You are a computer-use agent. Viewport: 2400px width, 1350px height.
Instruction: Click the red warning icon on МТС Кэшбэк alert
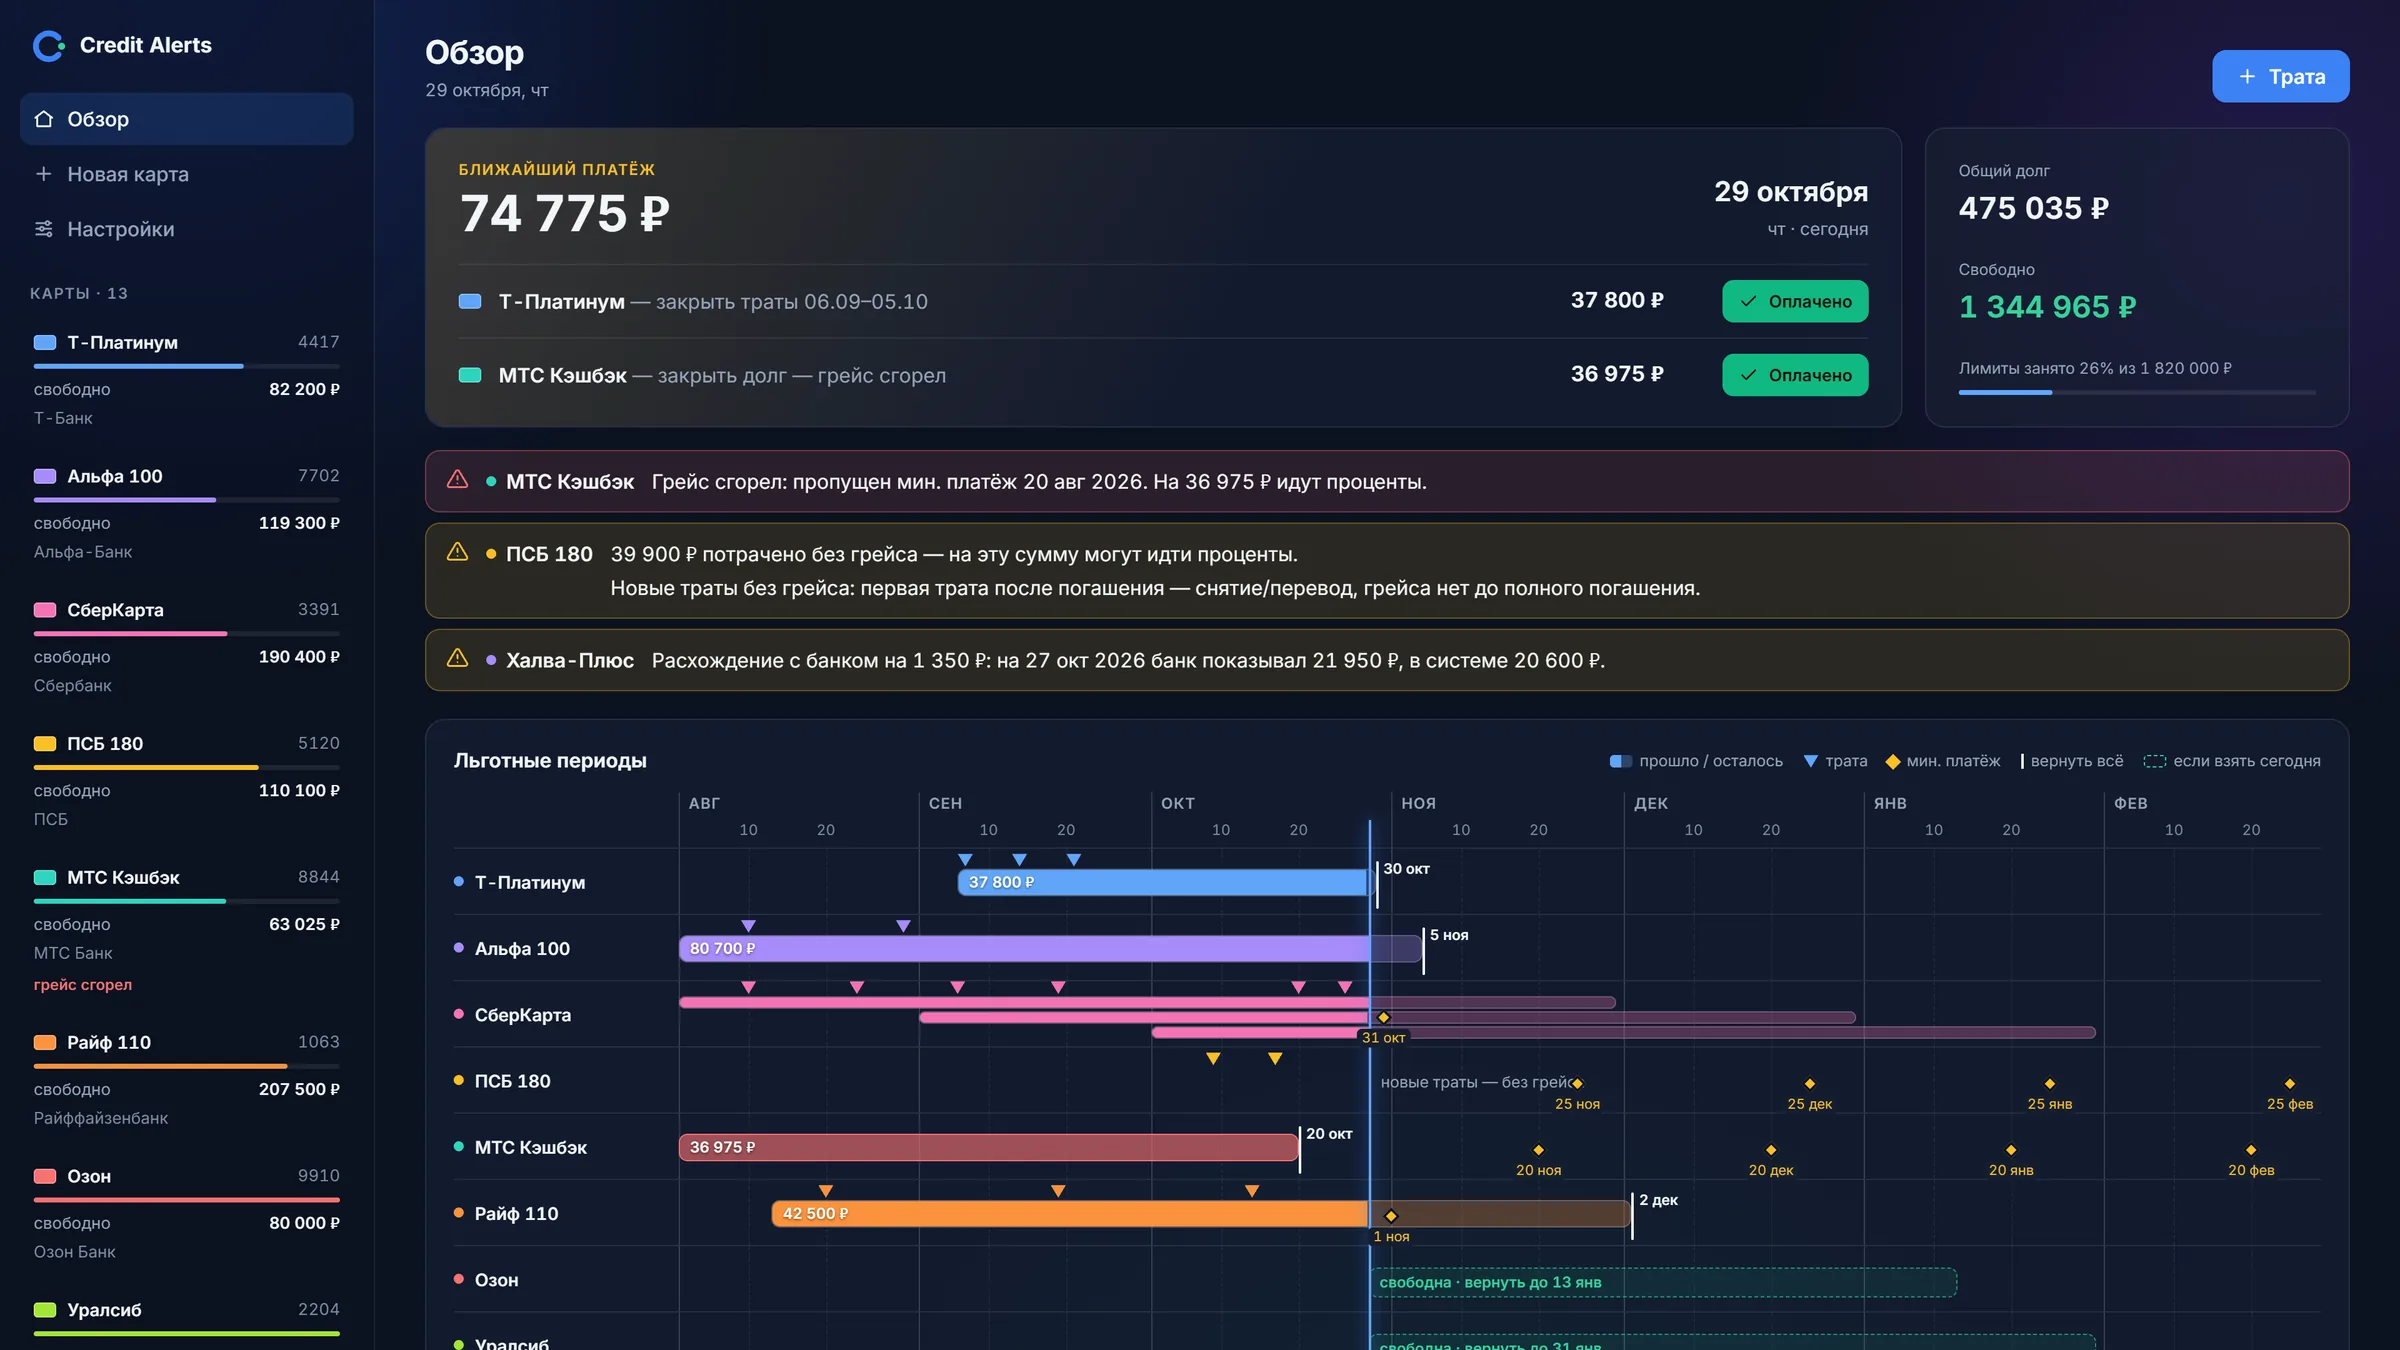coord(457,480)
